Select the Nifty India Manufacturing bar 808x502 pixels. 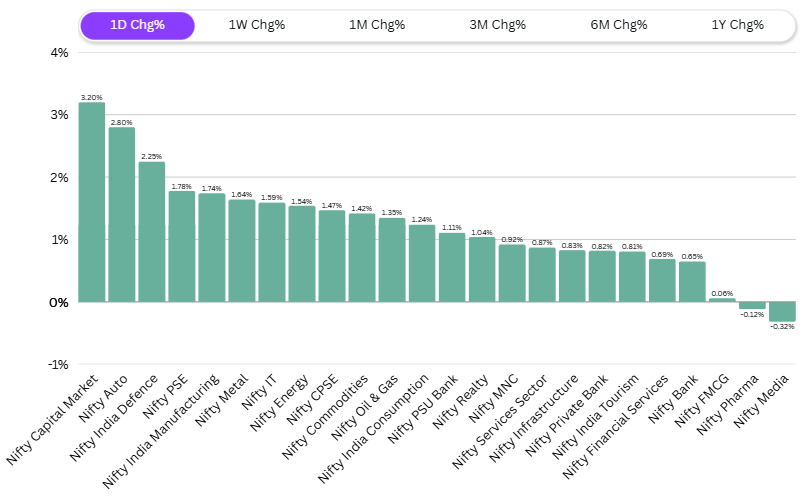click(212, 248)
